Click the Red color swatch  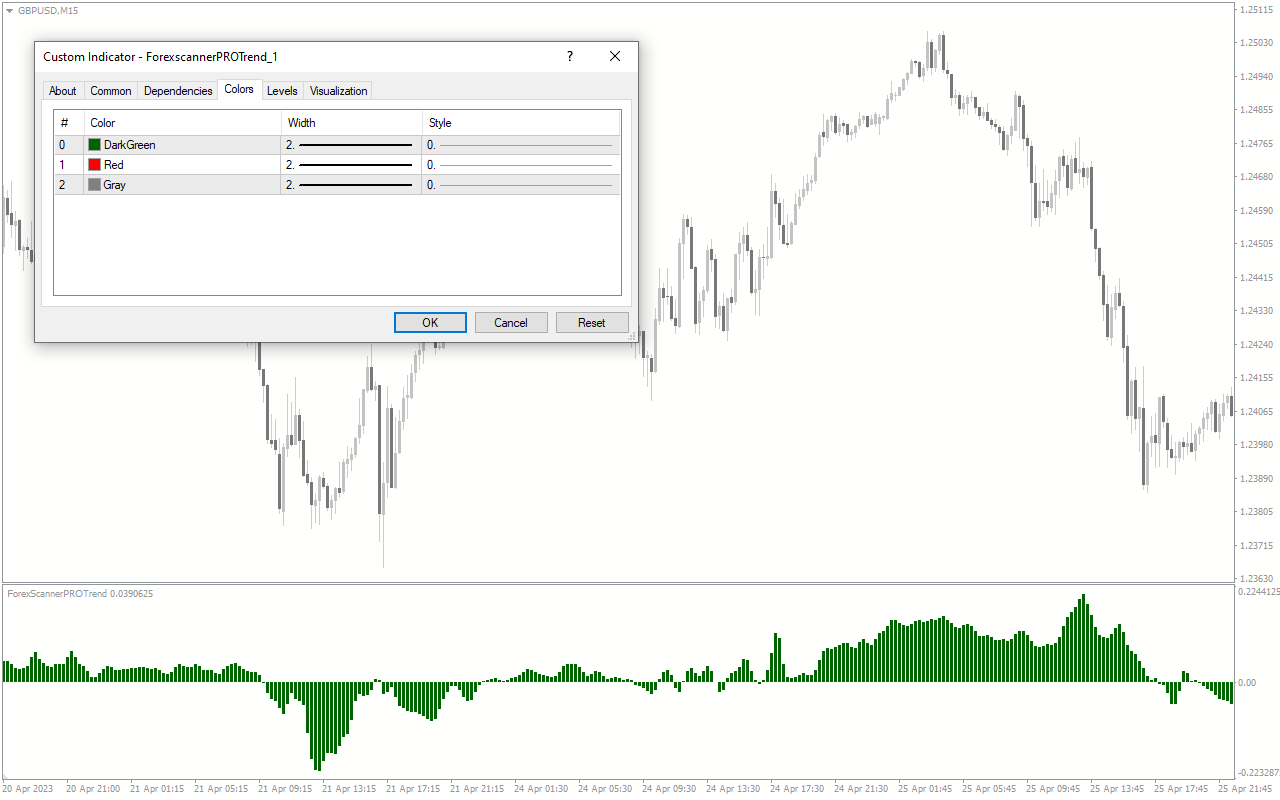click(95, 165)
